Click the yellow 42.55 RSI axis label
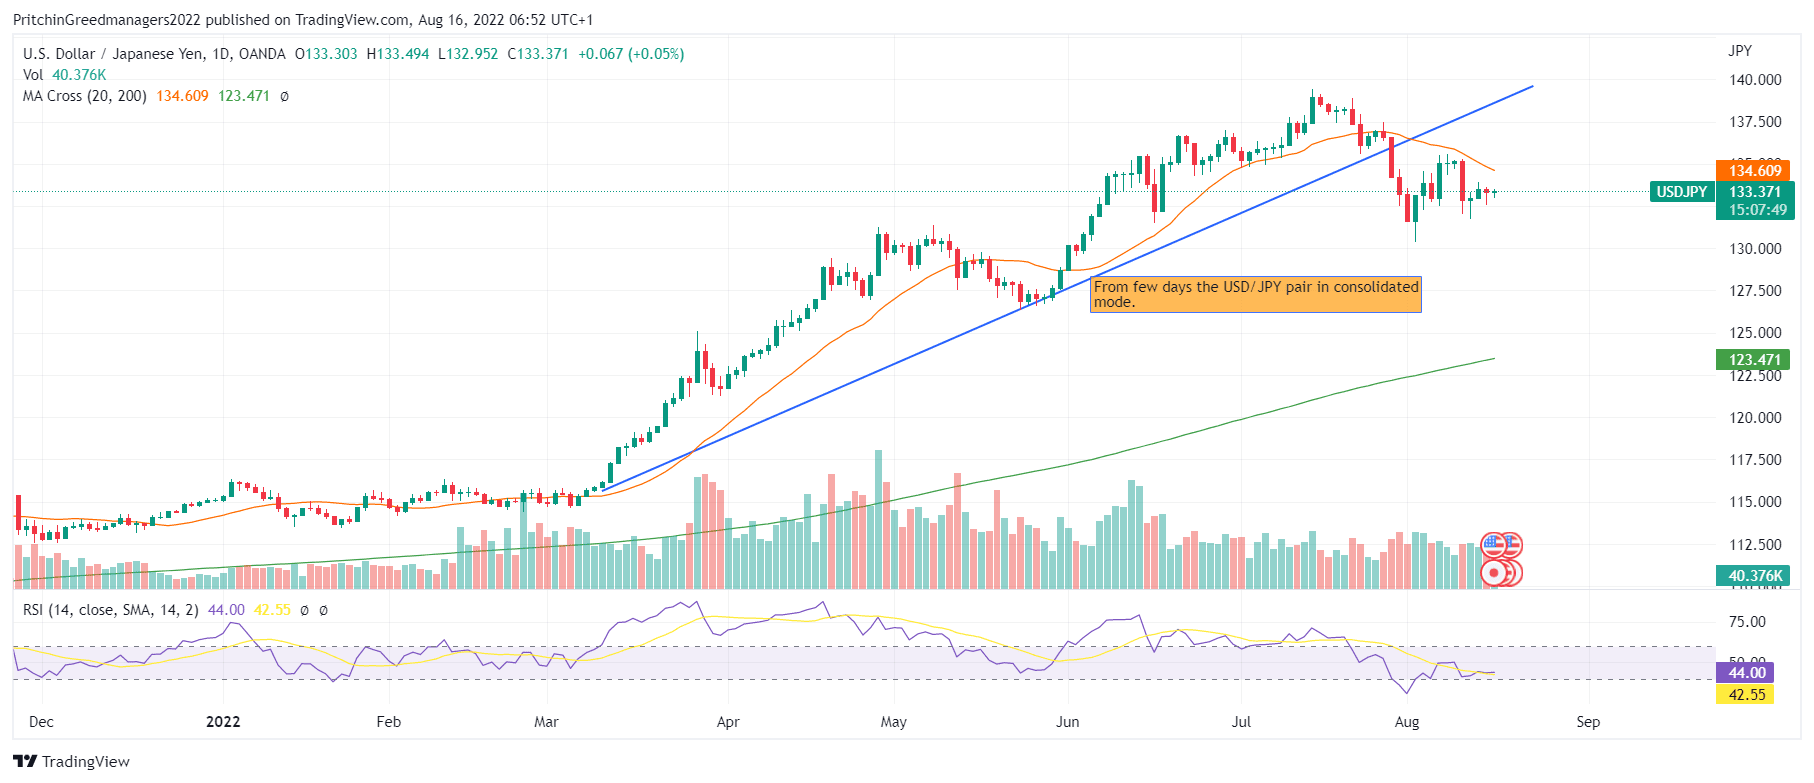 coord(1746,694)
